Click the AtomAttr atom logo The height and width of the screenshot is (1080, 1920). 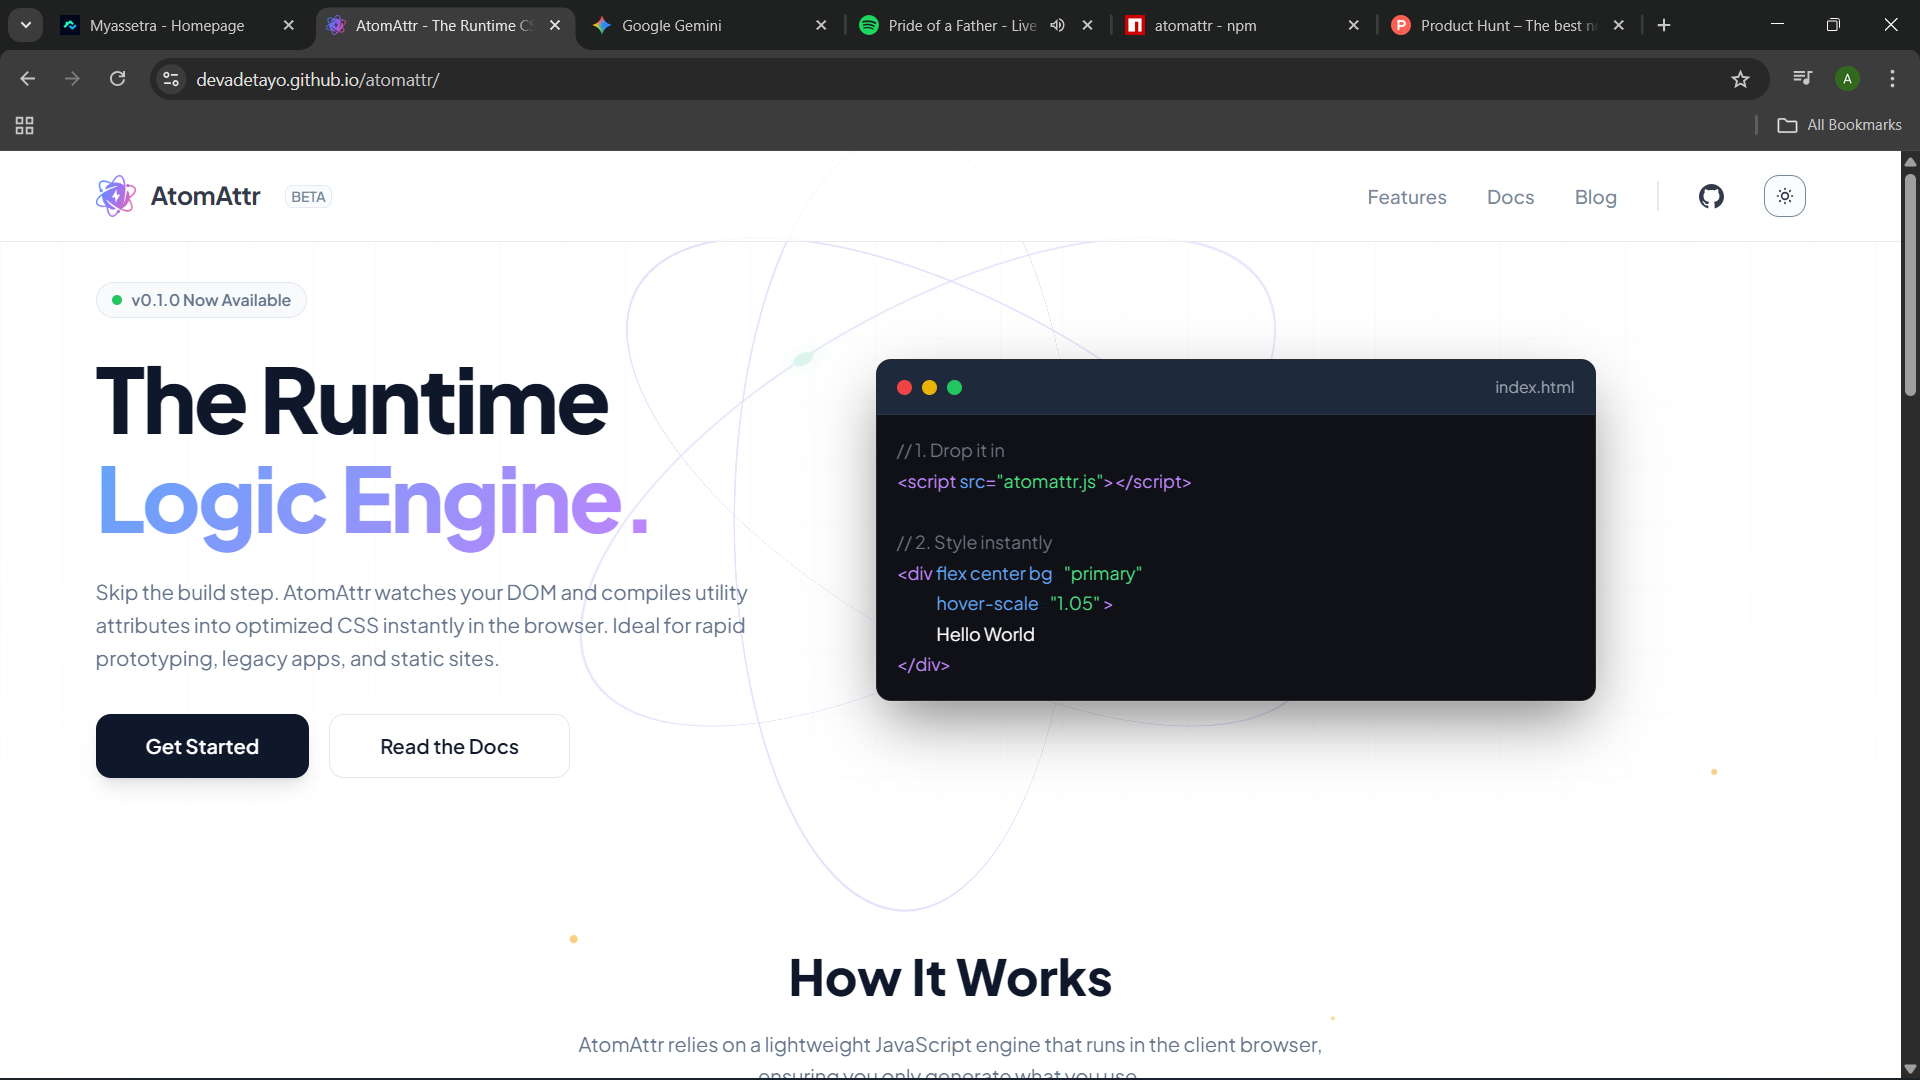pyautogui.click(x=116, y=196)
